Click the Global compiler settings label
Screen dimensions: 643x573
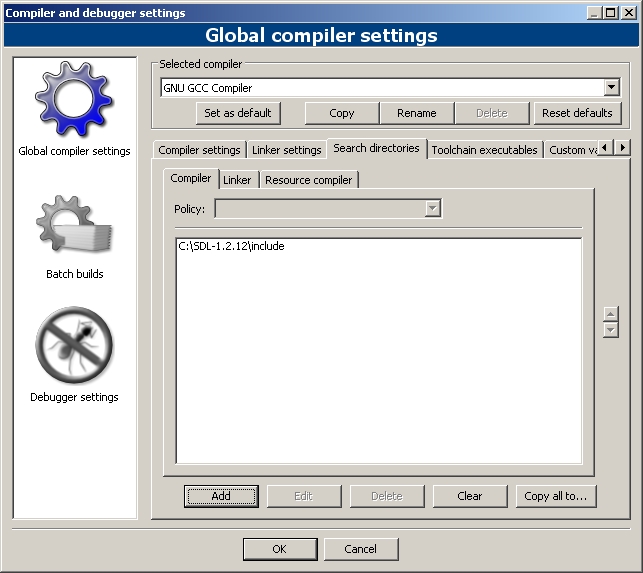click(74, 151)
